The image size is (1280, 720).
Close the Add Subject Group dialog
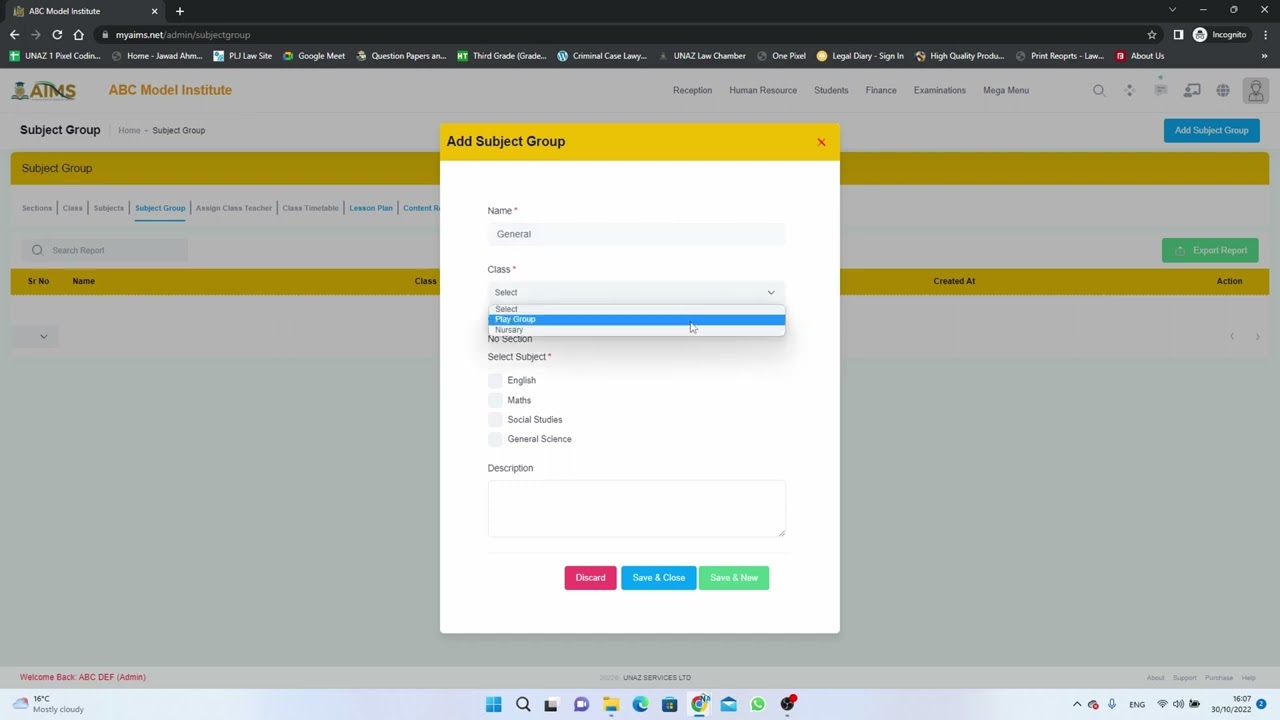coord(821,142)
